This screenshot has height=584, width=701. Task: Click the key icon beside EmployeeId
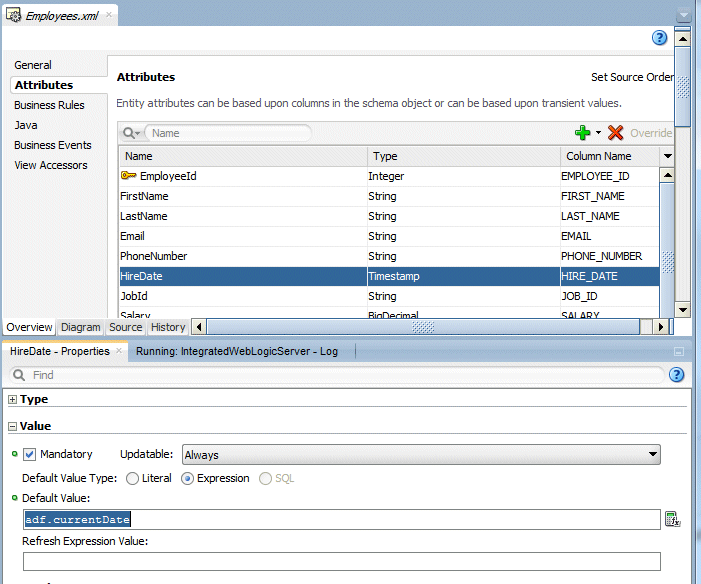point(129,176)
